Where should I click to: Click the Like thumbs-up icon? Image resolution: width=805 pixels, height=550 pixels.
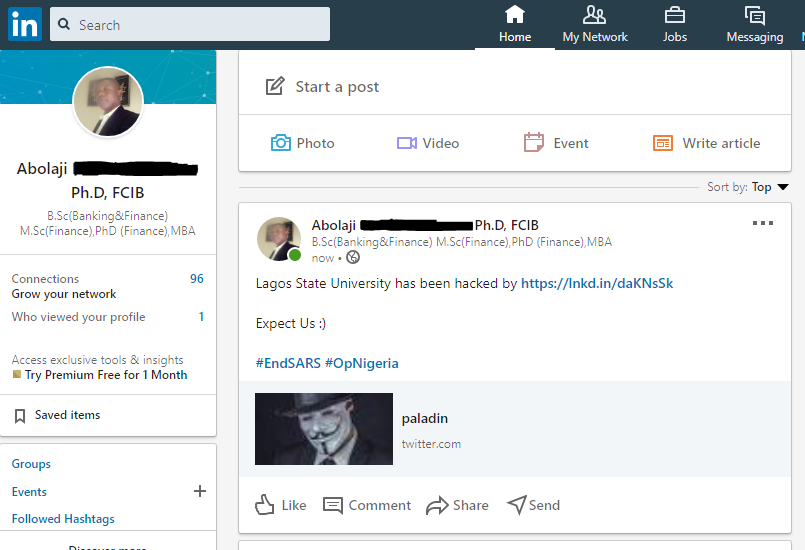coord(264,505)
